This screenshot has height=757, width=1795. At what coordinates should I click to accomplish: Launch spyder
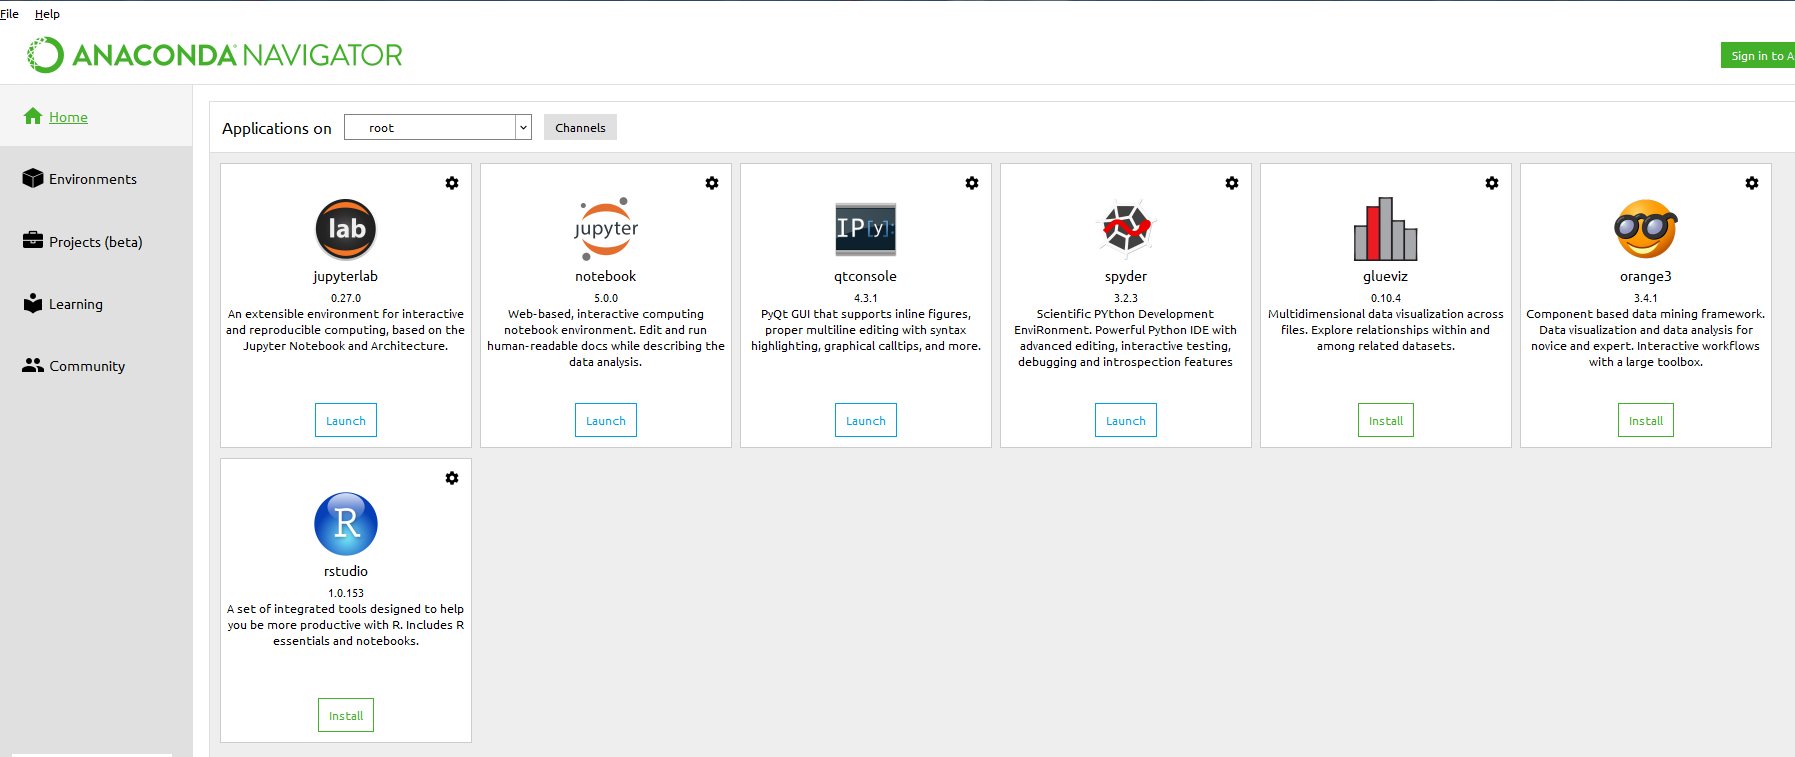[x=1126, y=420]
